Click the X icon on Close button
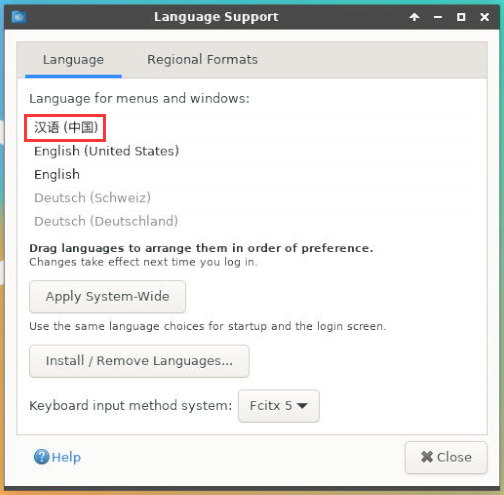 coord(427,457)
